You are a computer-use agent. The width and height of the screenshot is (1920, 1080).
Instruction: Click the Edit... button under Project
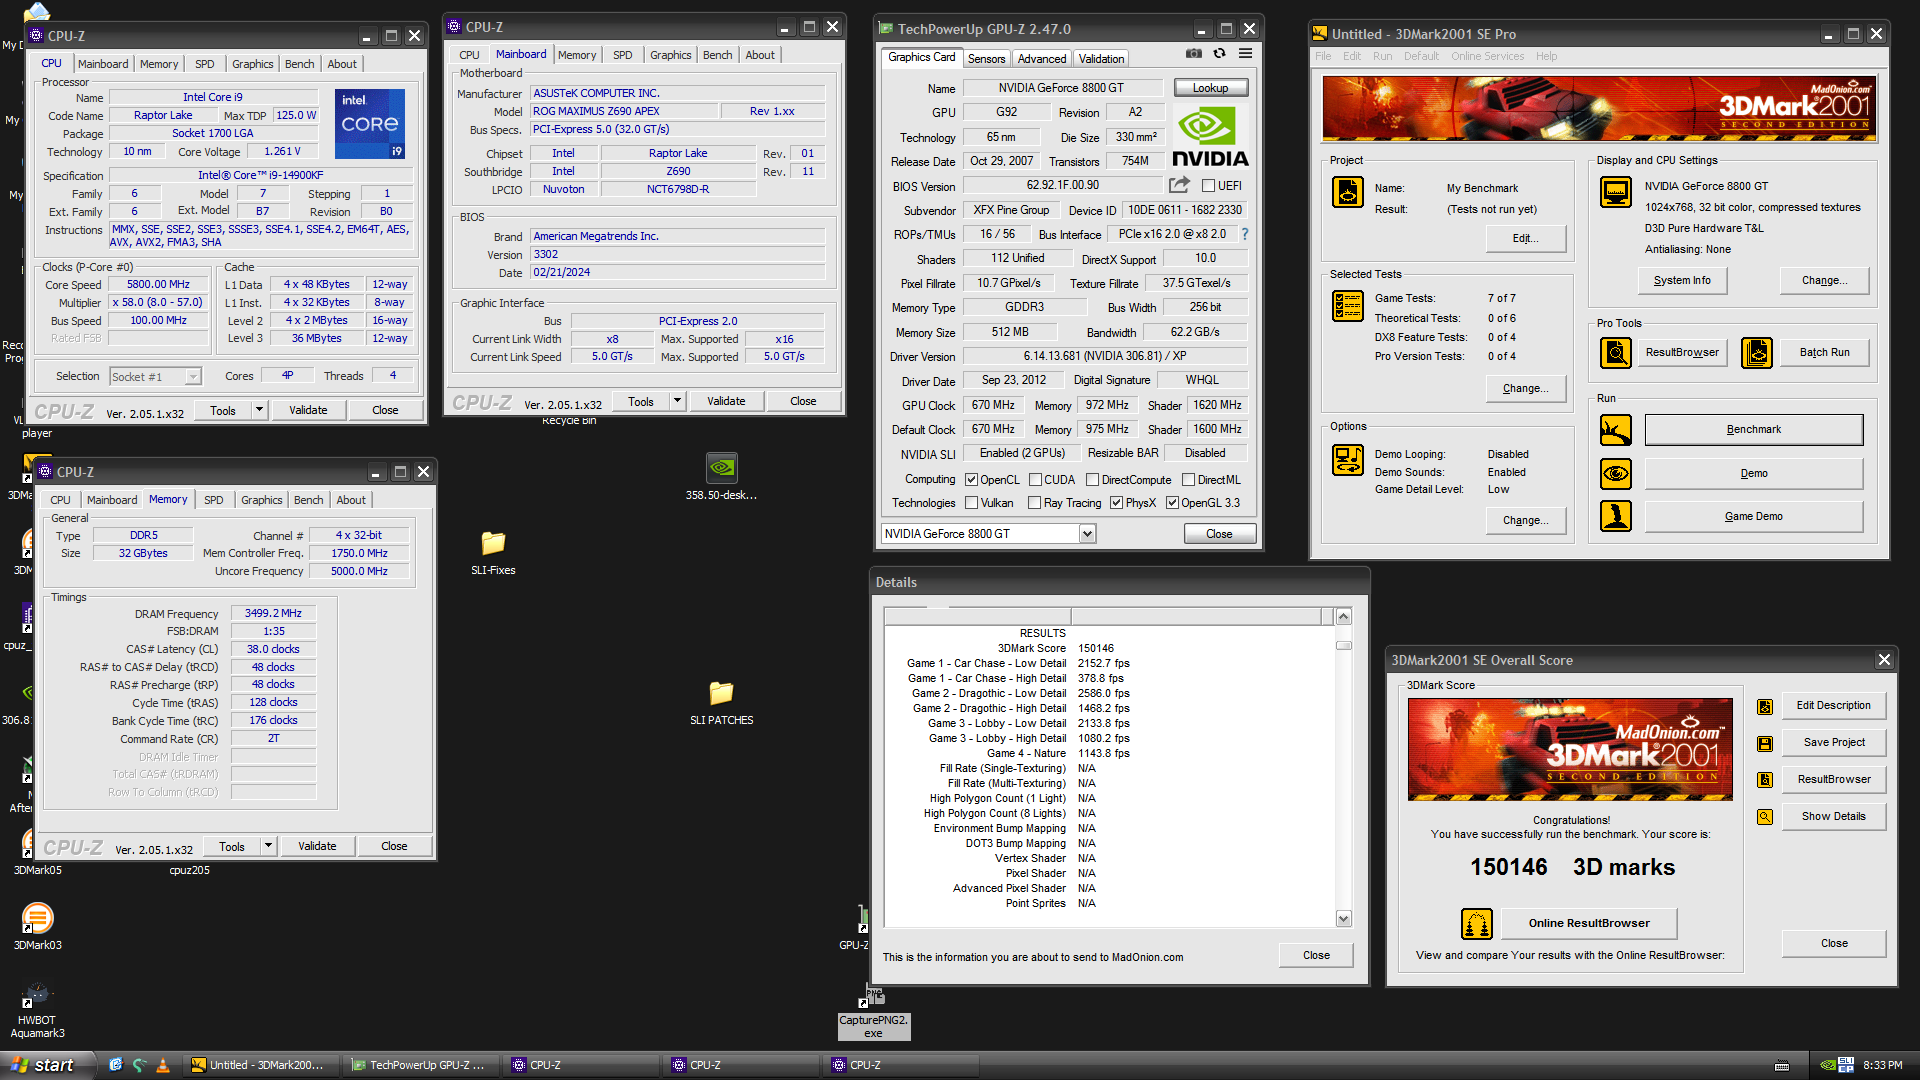[1525, 238]
